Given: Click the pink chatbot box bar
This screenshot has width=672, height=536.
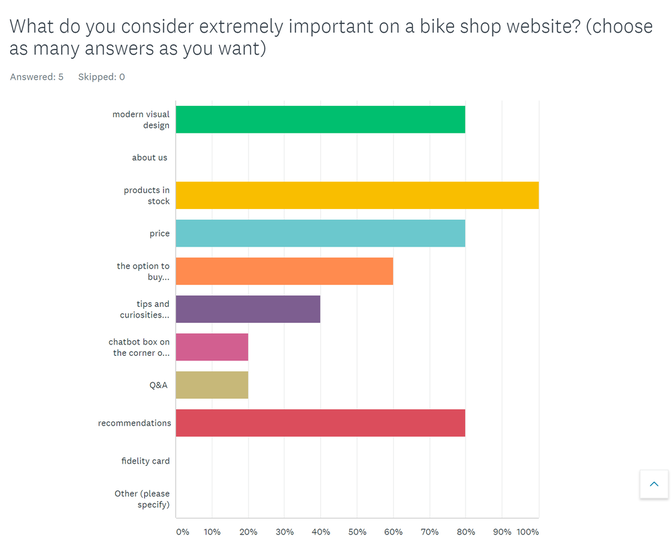Looking at the screenshot, I should click(212, 347).
